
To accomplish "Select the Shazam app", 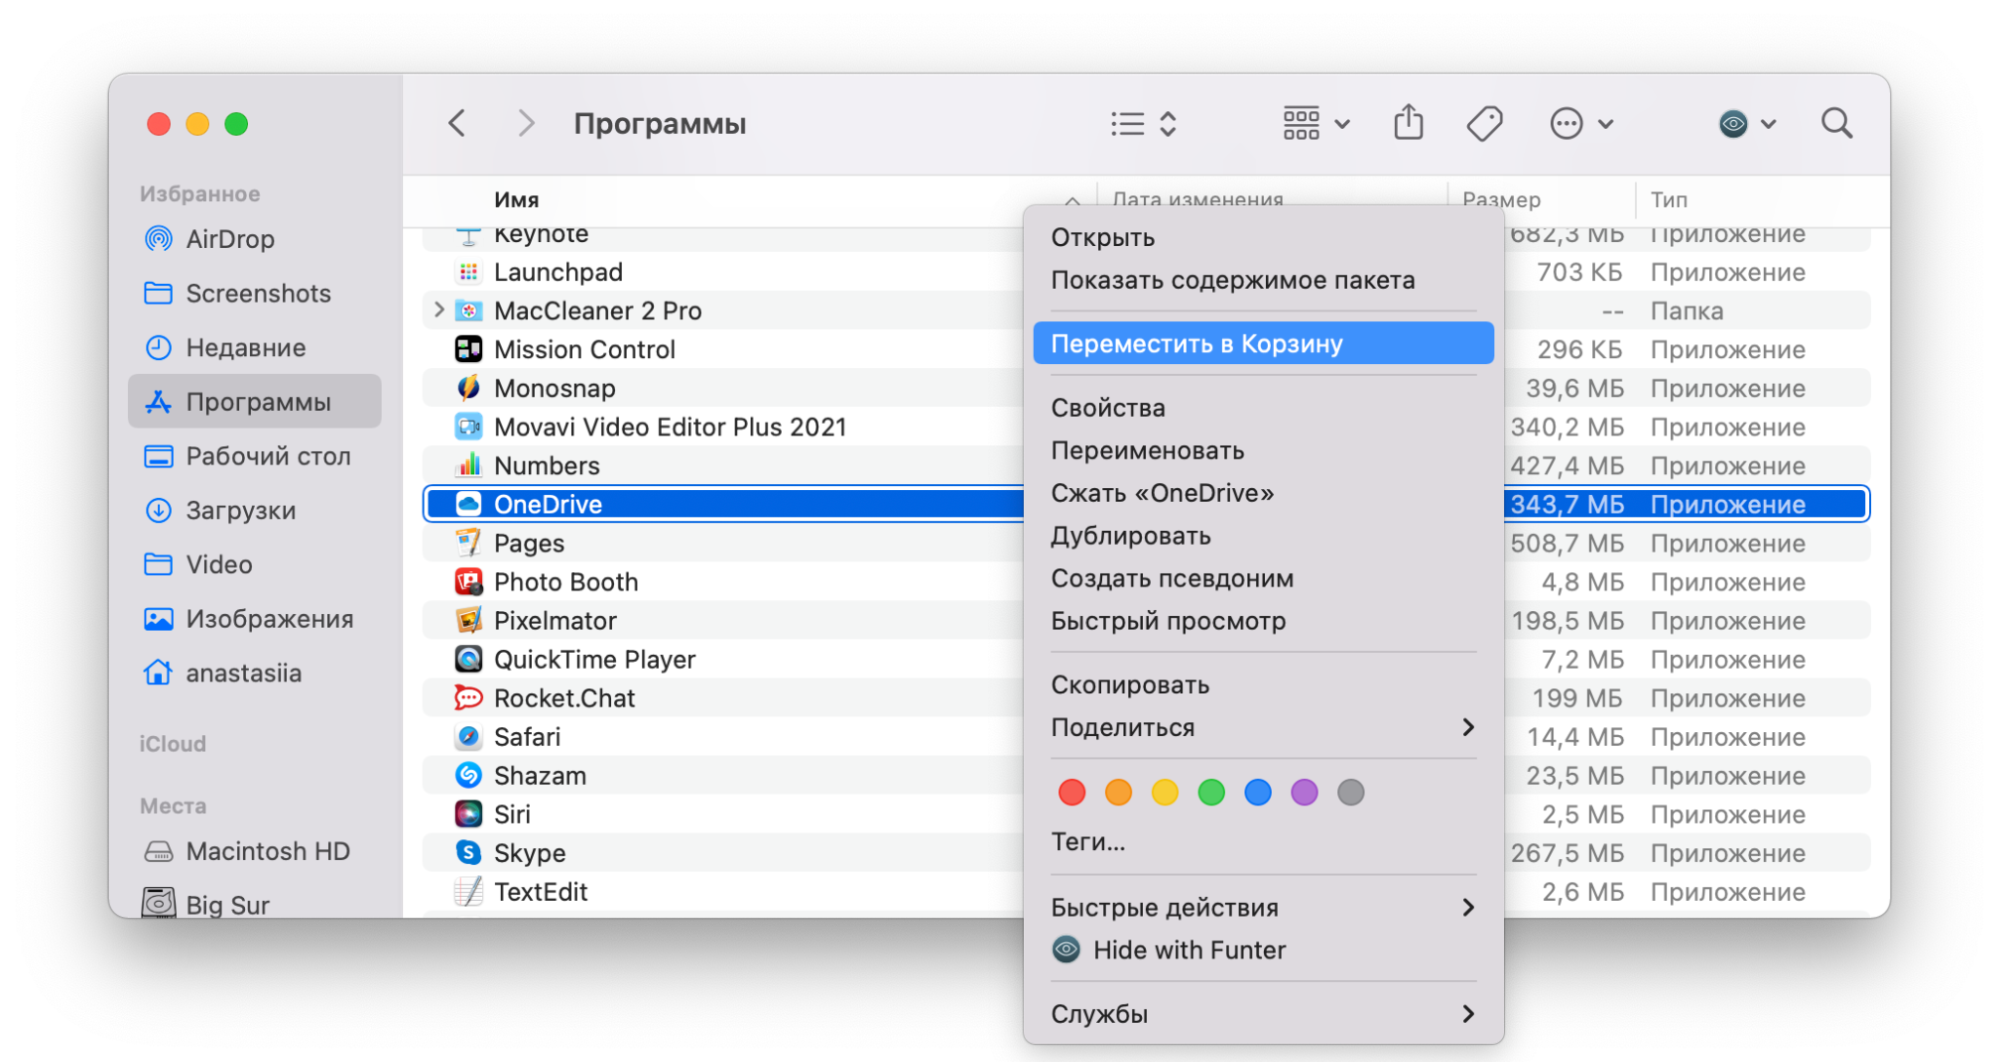I will (724, 776).
